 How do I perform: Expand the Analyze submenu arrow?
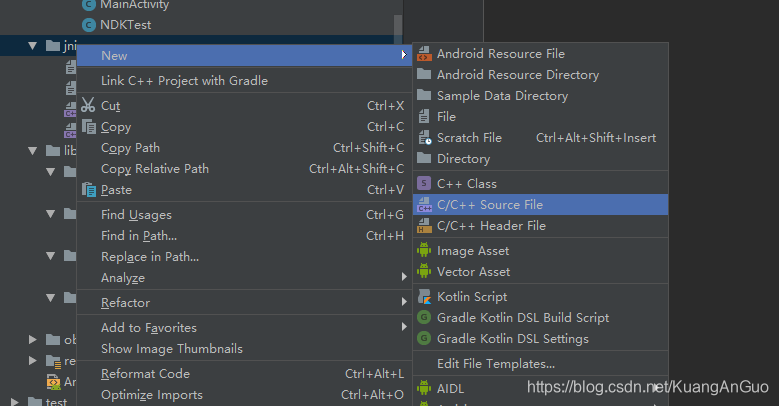(x=404, y=277)
